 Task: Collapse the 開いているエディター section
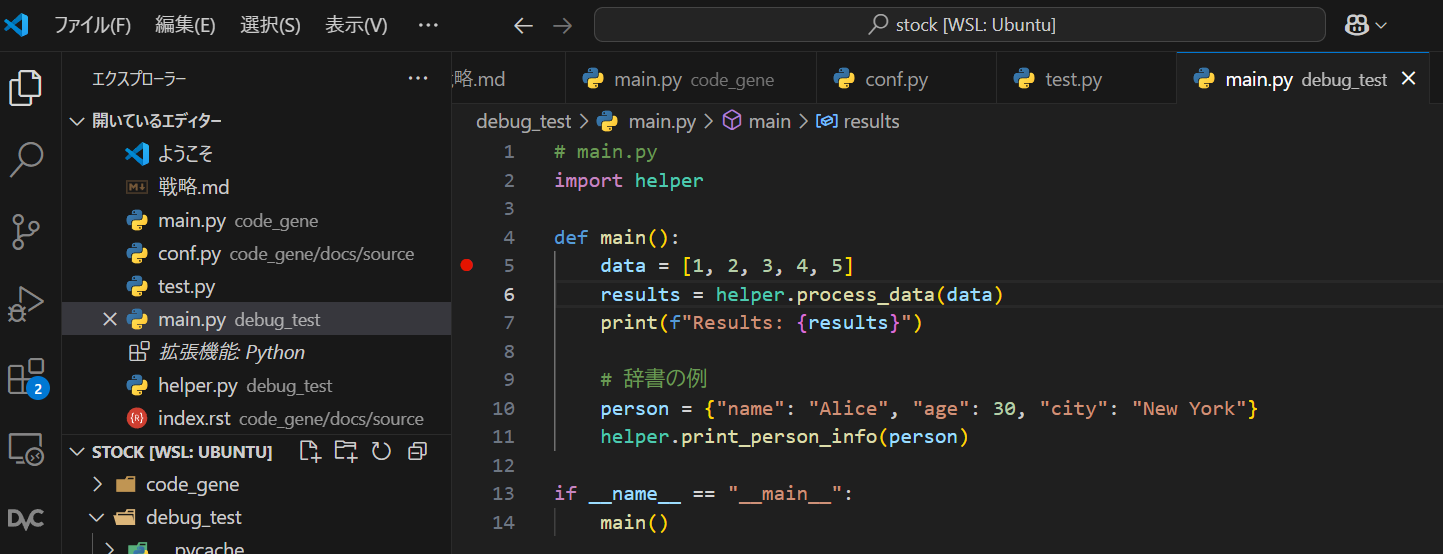(256, 121)
